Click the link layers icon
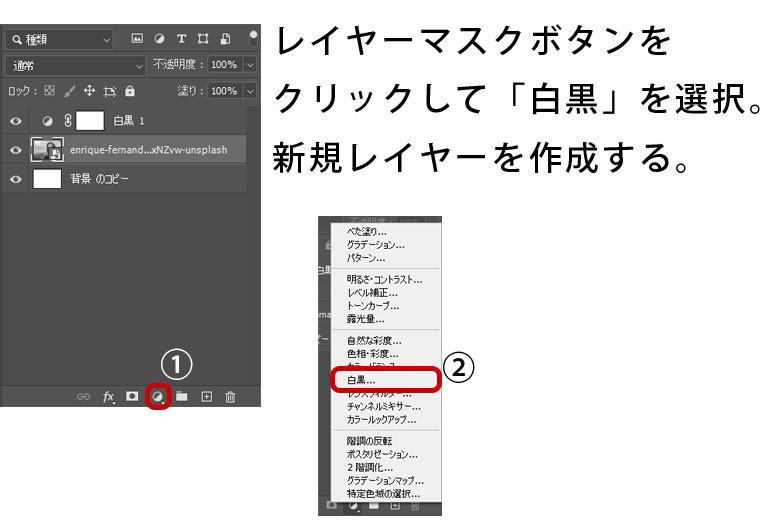760x530 pixels. tap(83, 397)
